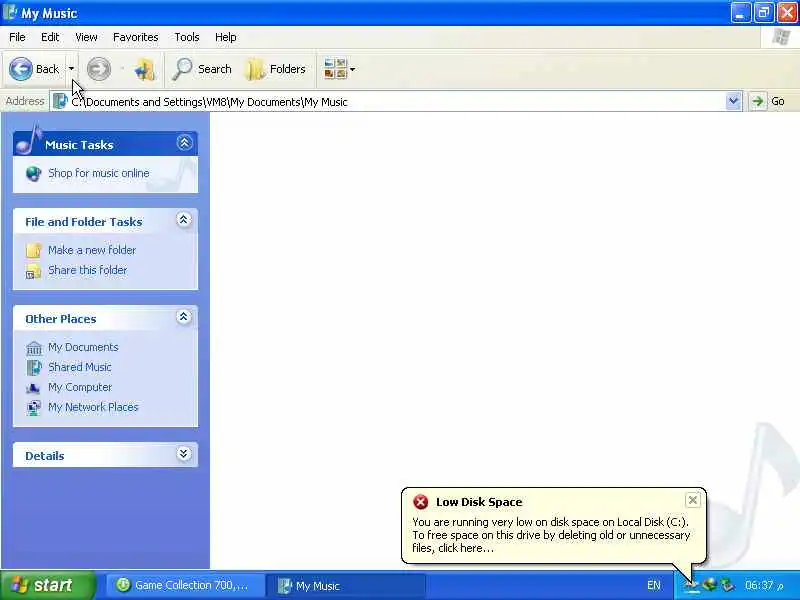Expand the Views dropdown arrow
Screen dimensions: 800x600
point(353,69)
